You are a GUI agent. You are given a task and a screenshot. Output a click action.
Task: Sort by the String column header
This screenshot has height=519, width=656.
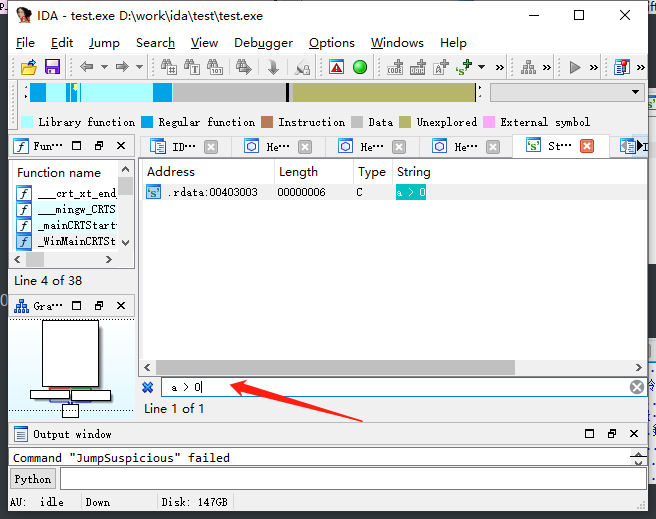[519, 172]
